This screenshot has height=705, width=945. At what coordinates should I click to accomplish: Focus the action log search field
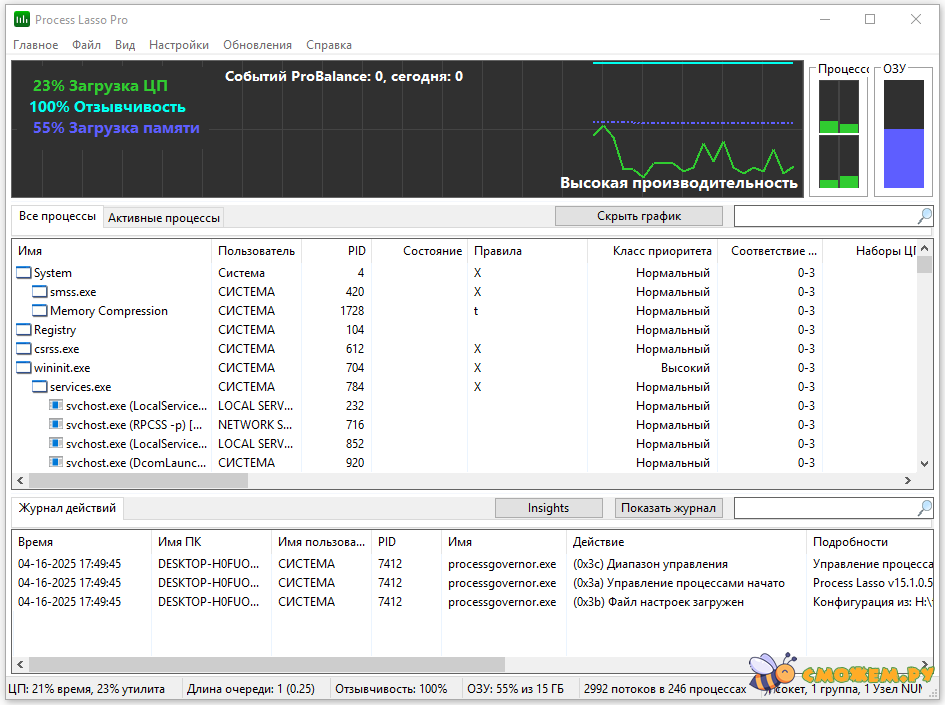[825, 508]
